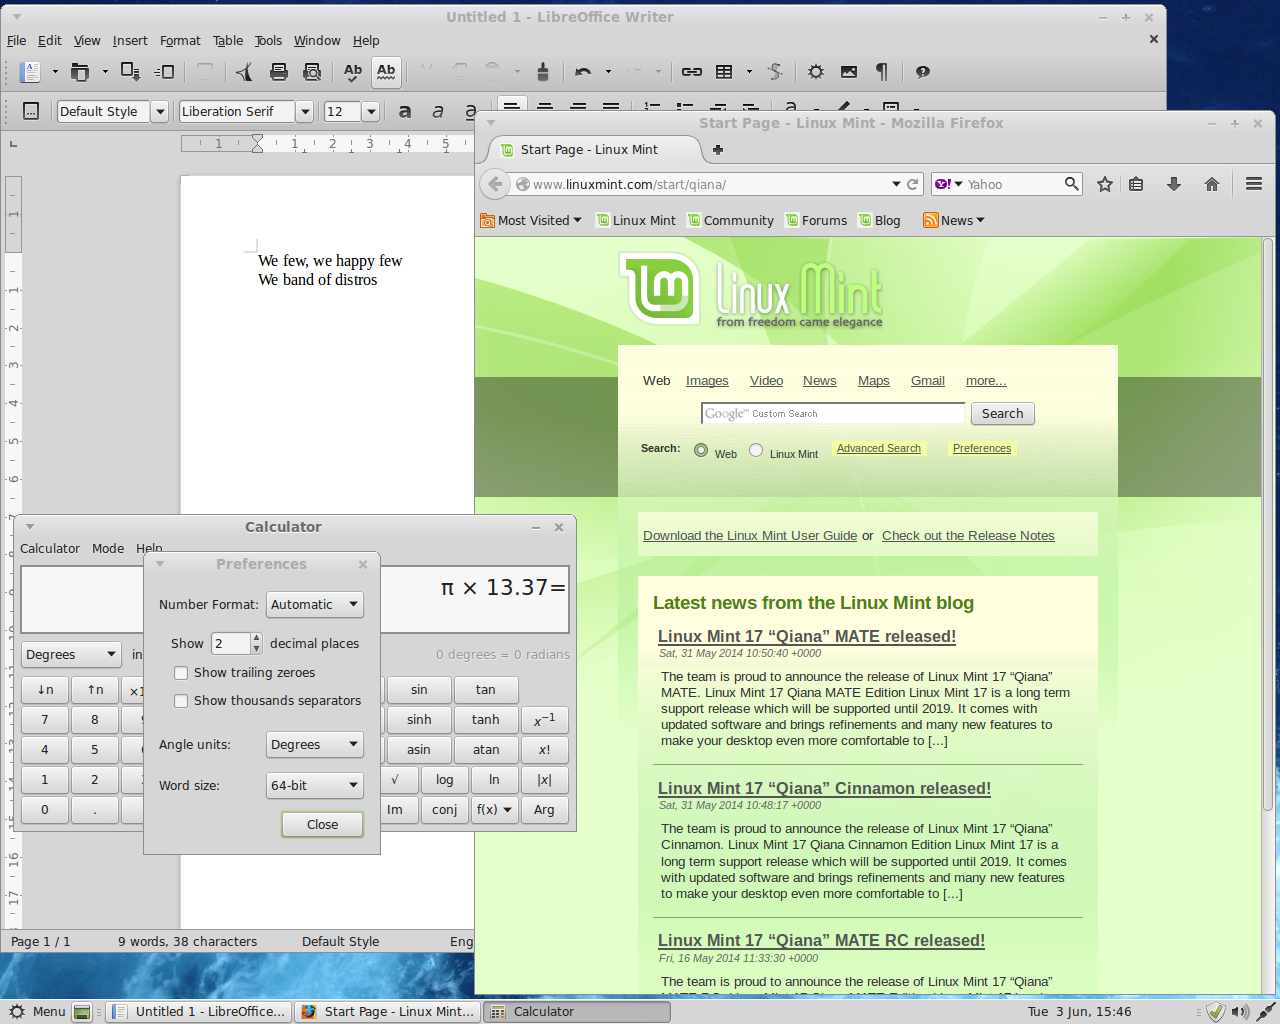
Task: Close the Calculator Preferences dialog via Close
Action: (x=322, y=824)
